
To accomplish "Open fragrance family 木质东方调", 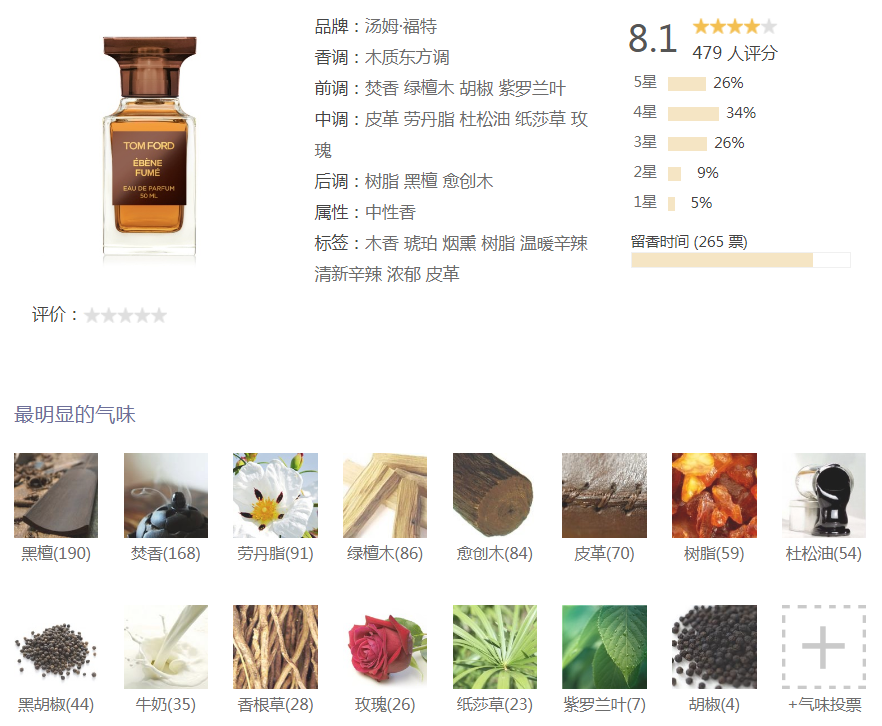I will click(407, 57).
